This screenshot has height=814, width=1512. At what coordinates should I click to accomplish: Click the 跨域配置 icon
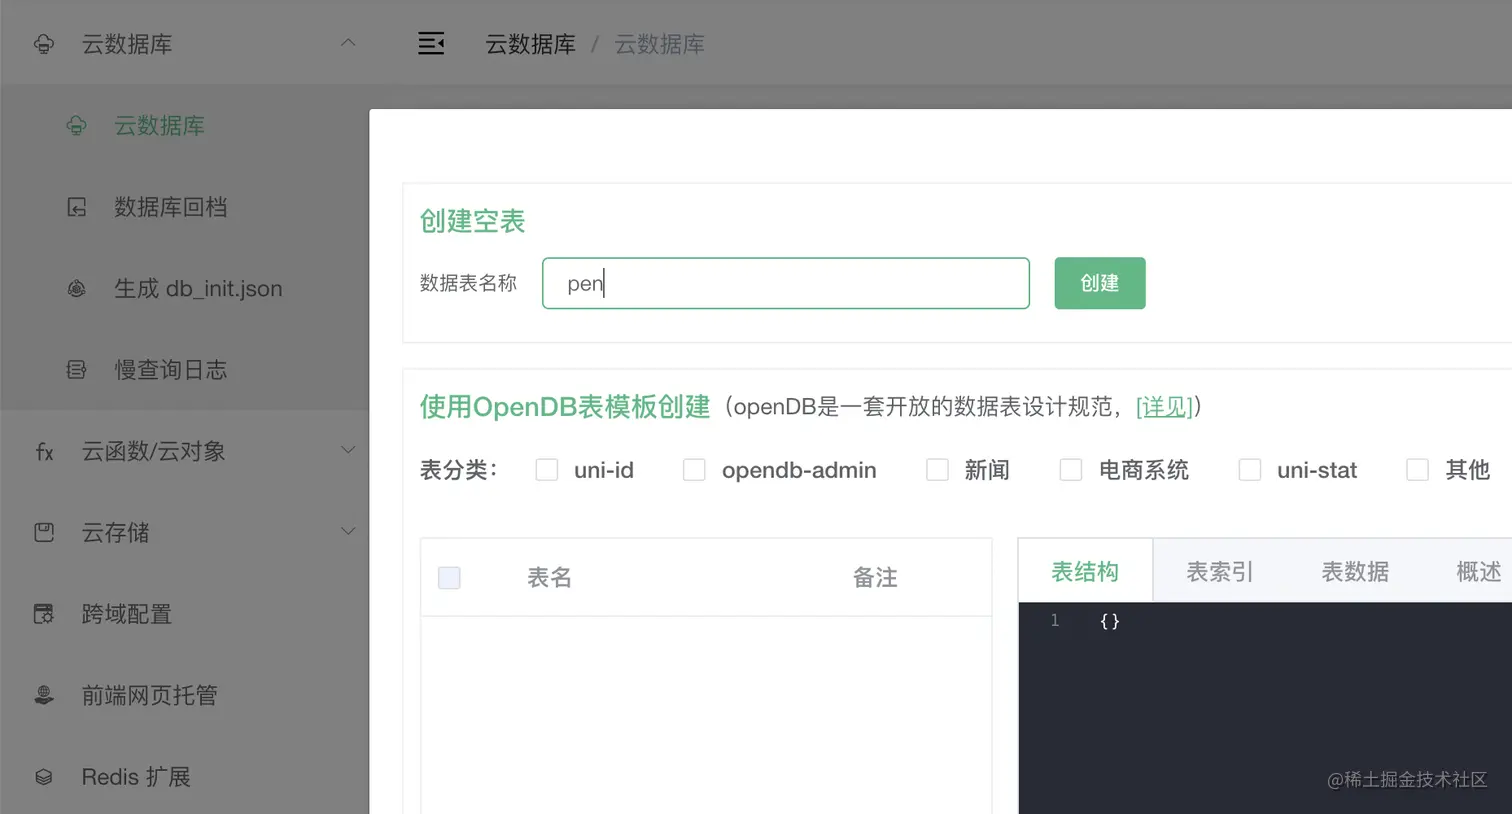[x=44, y=614]
